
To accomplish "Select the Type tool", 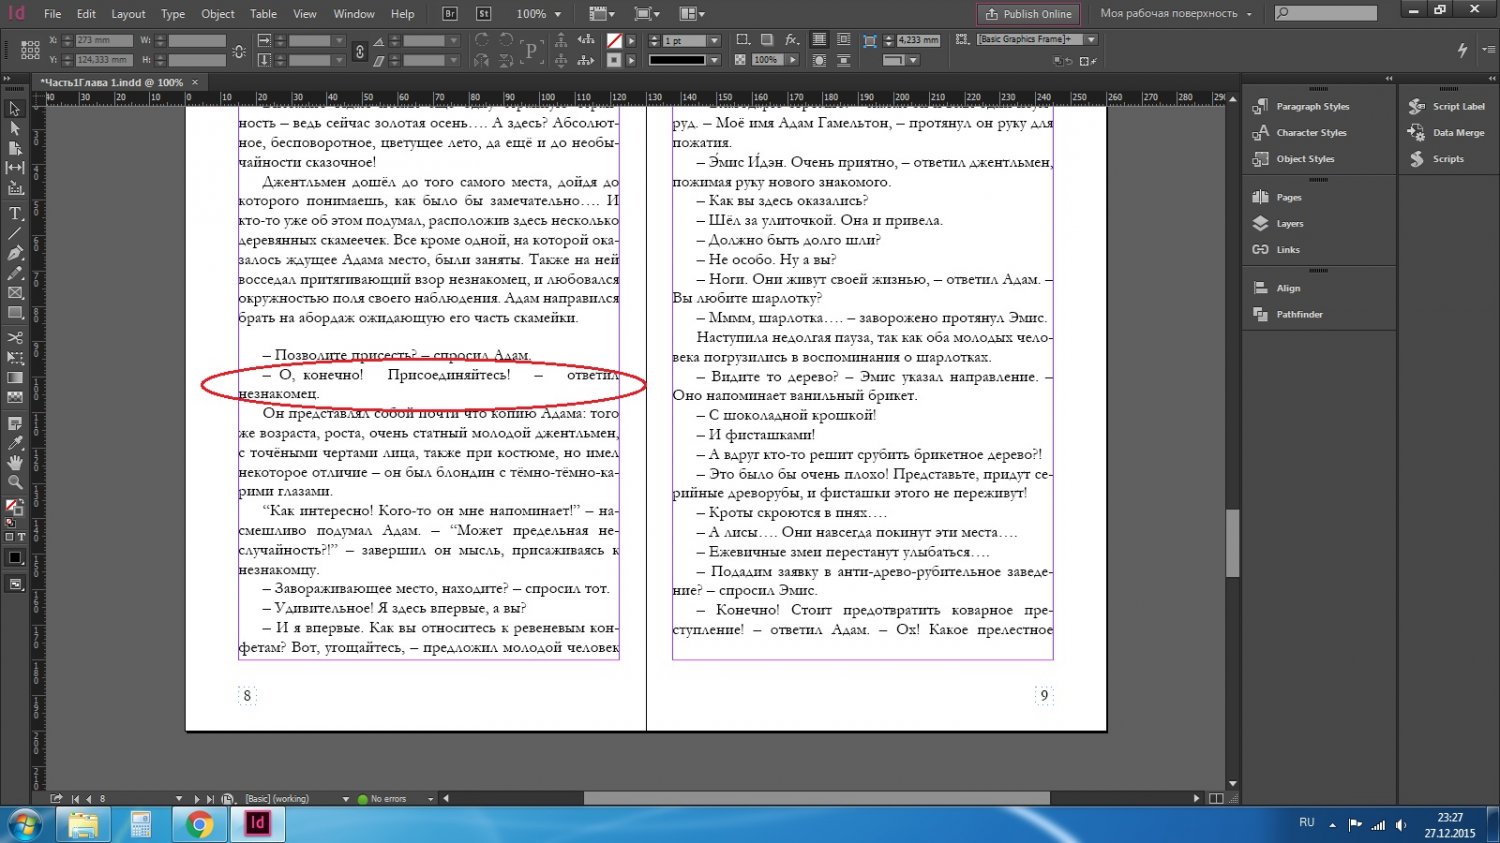I will [15, 213].
